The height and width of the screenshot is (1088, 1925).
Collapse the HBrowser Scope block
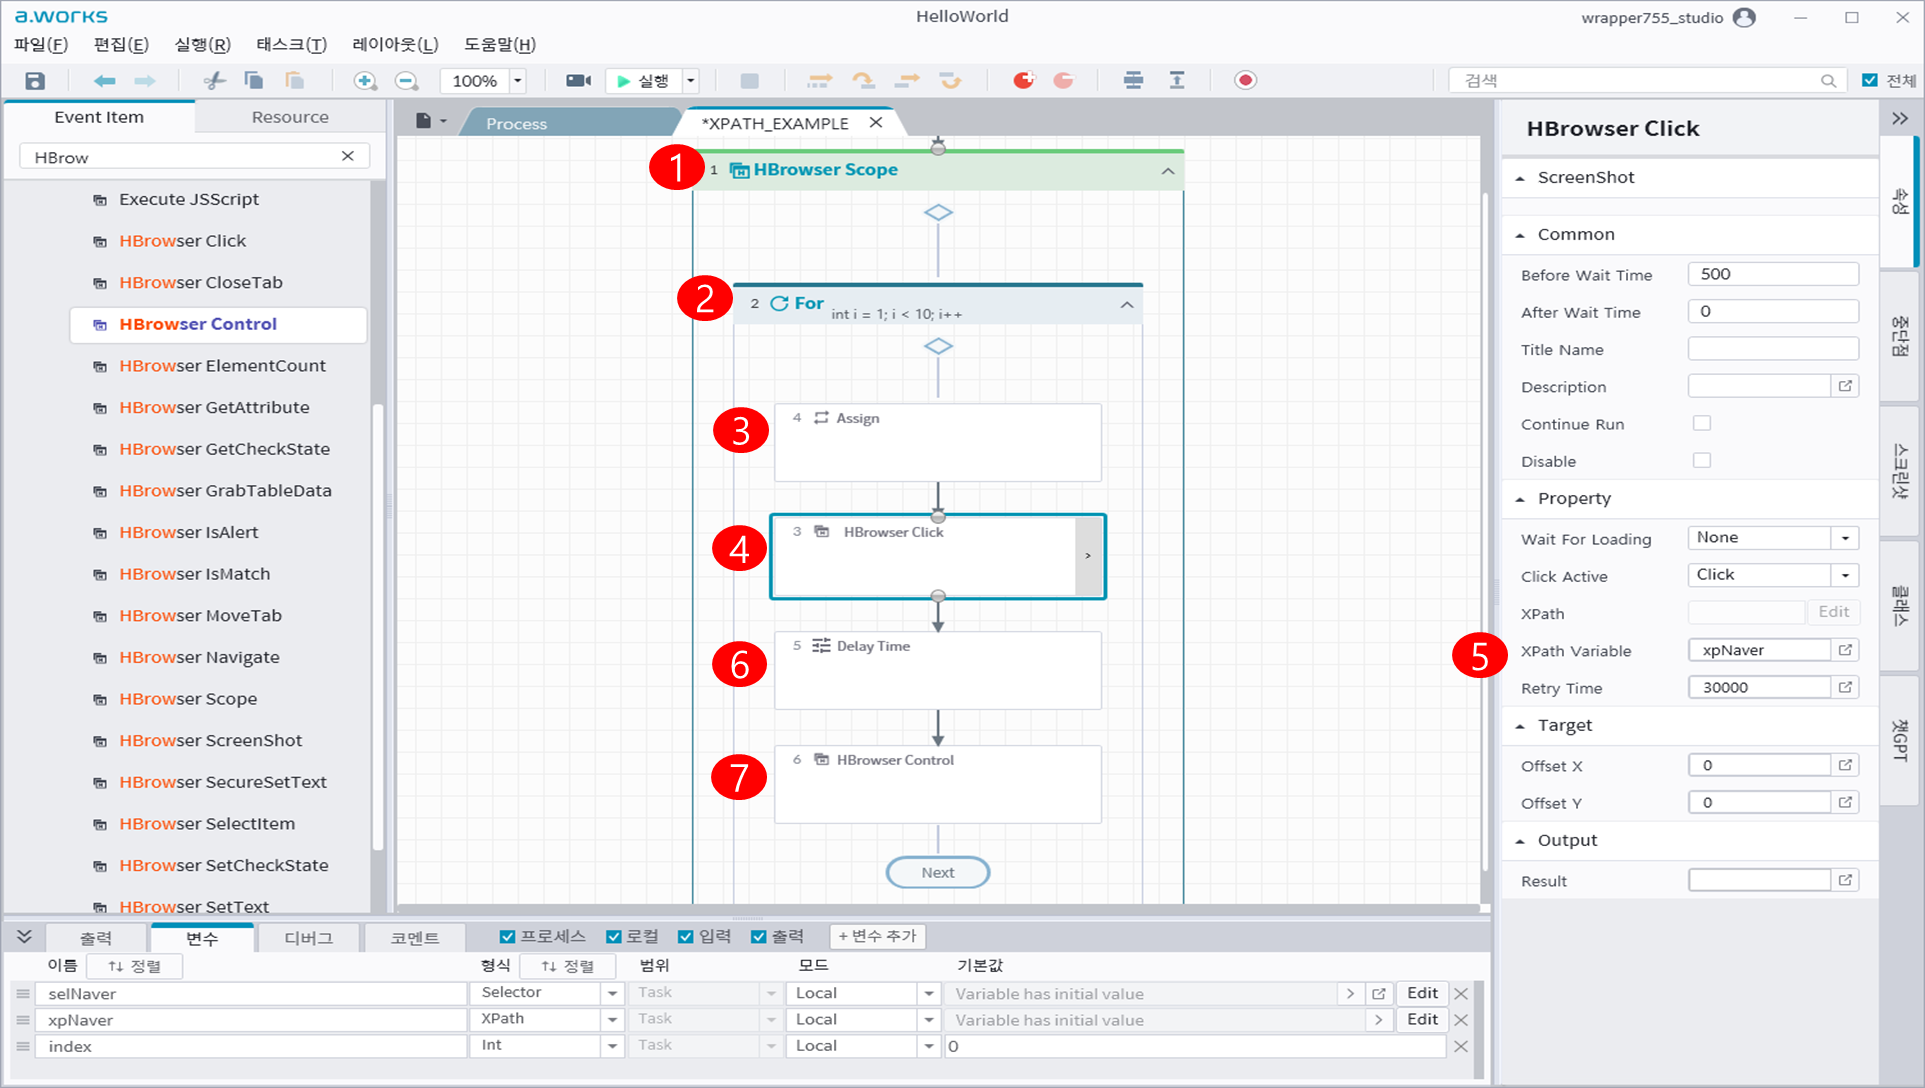(1167, 171)
